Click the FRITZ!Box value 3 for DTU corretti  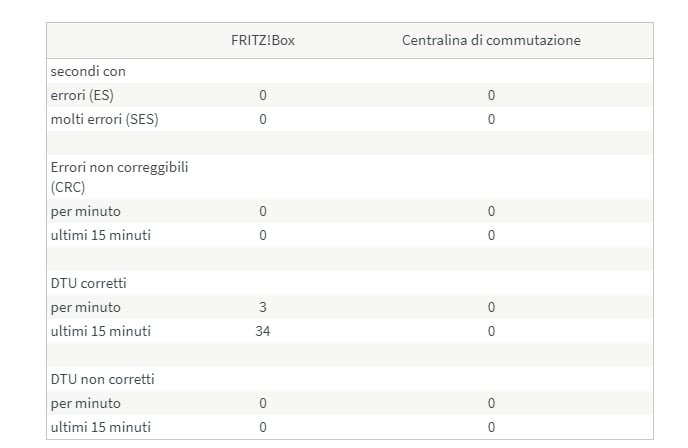click(263, 307)
